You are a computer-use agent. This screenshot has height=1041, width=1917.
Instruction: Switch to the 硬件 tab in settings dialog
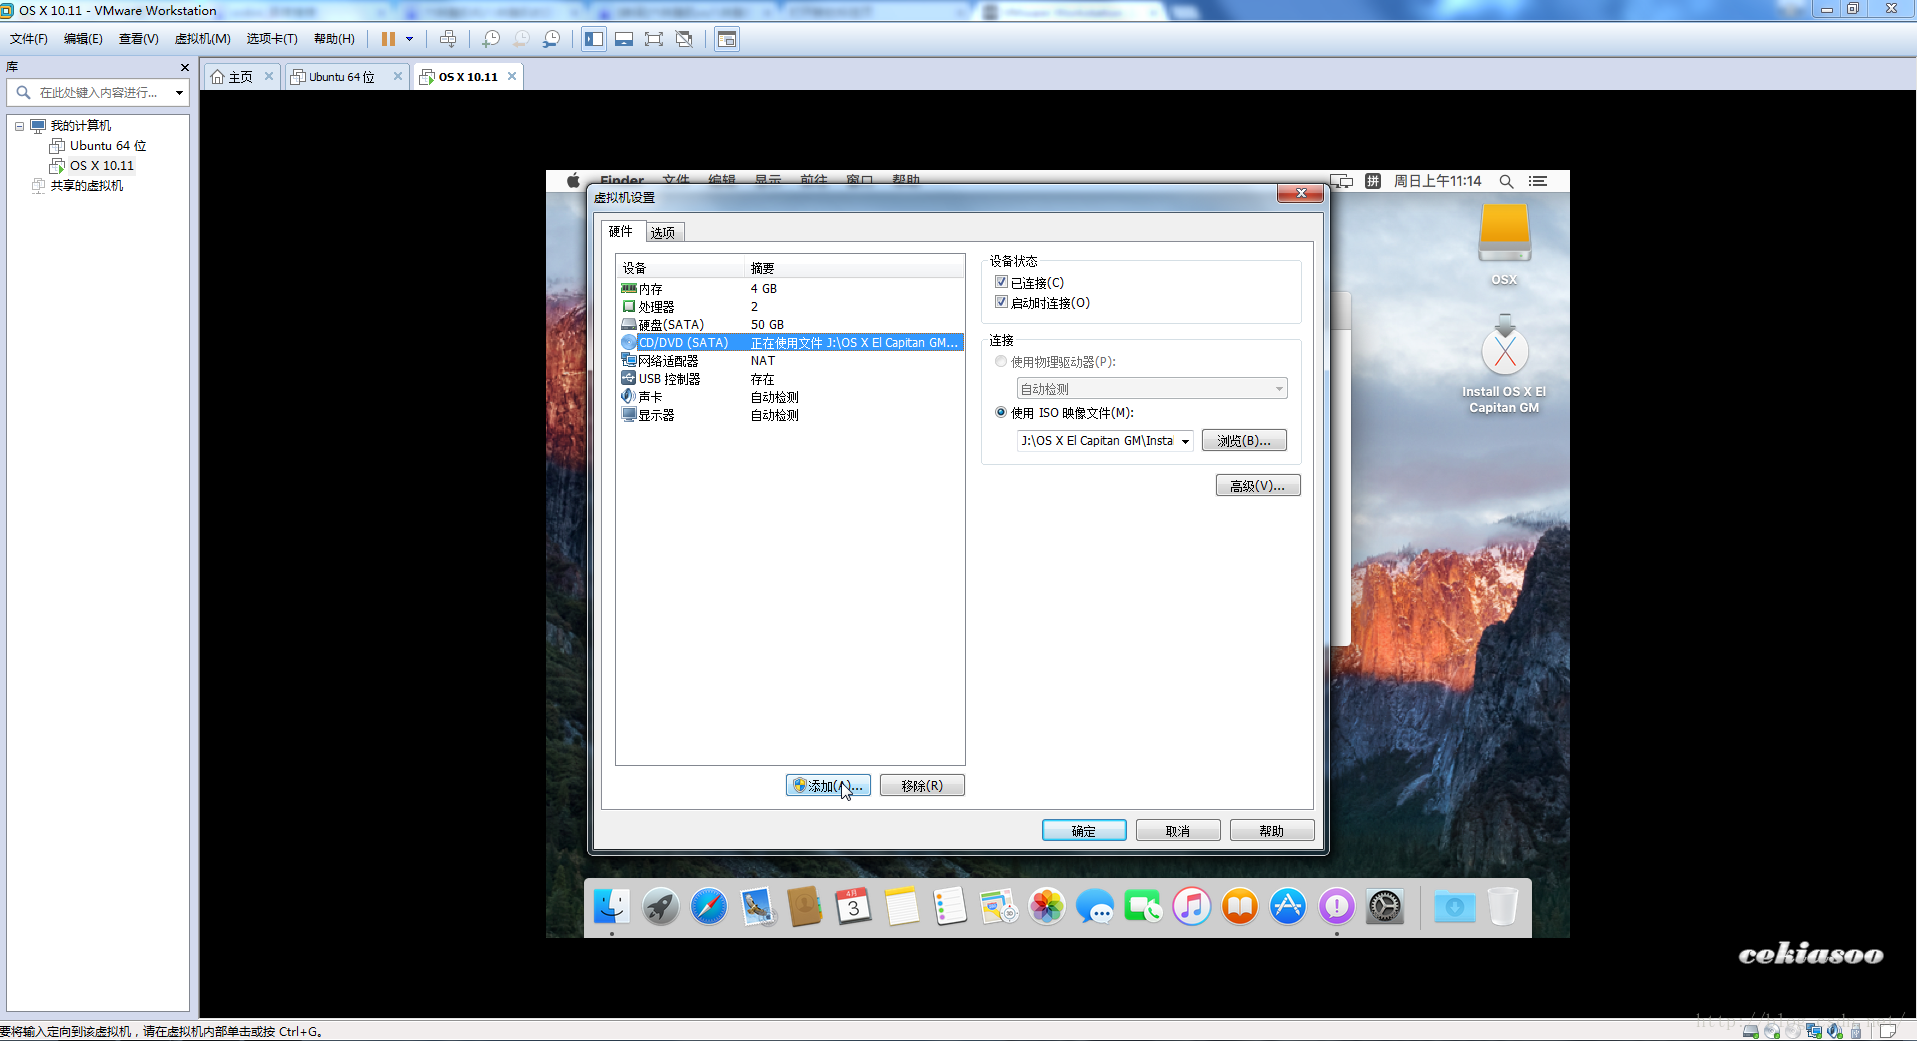point(621,232)
